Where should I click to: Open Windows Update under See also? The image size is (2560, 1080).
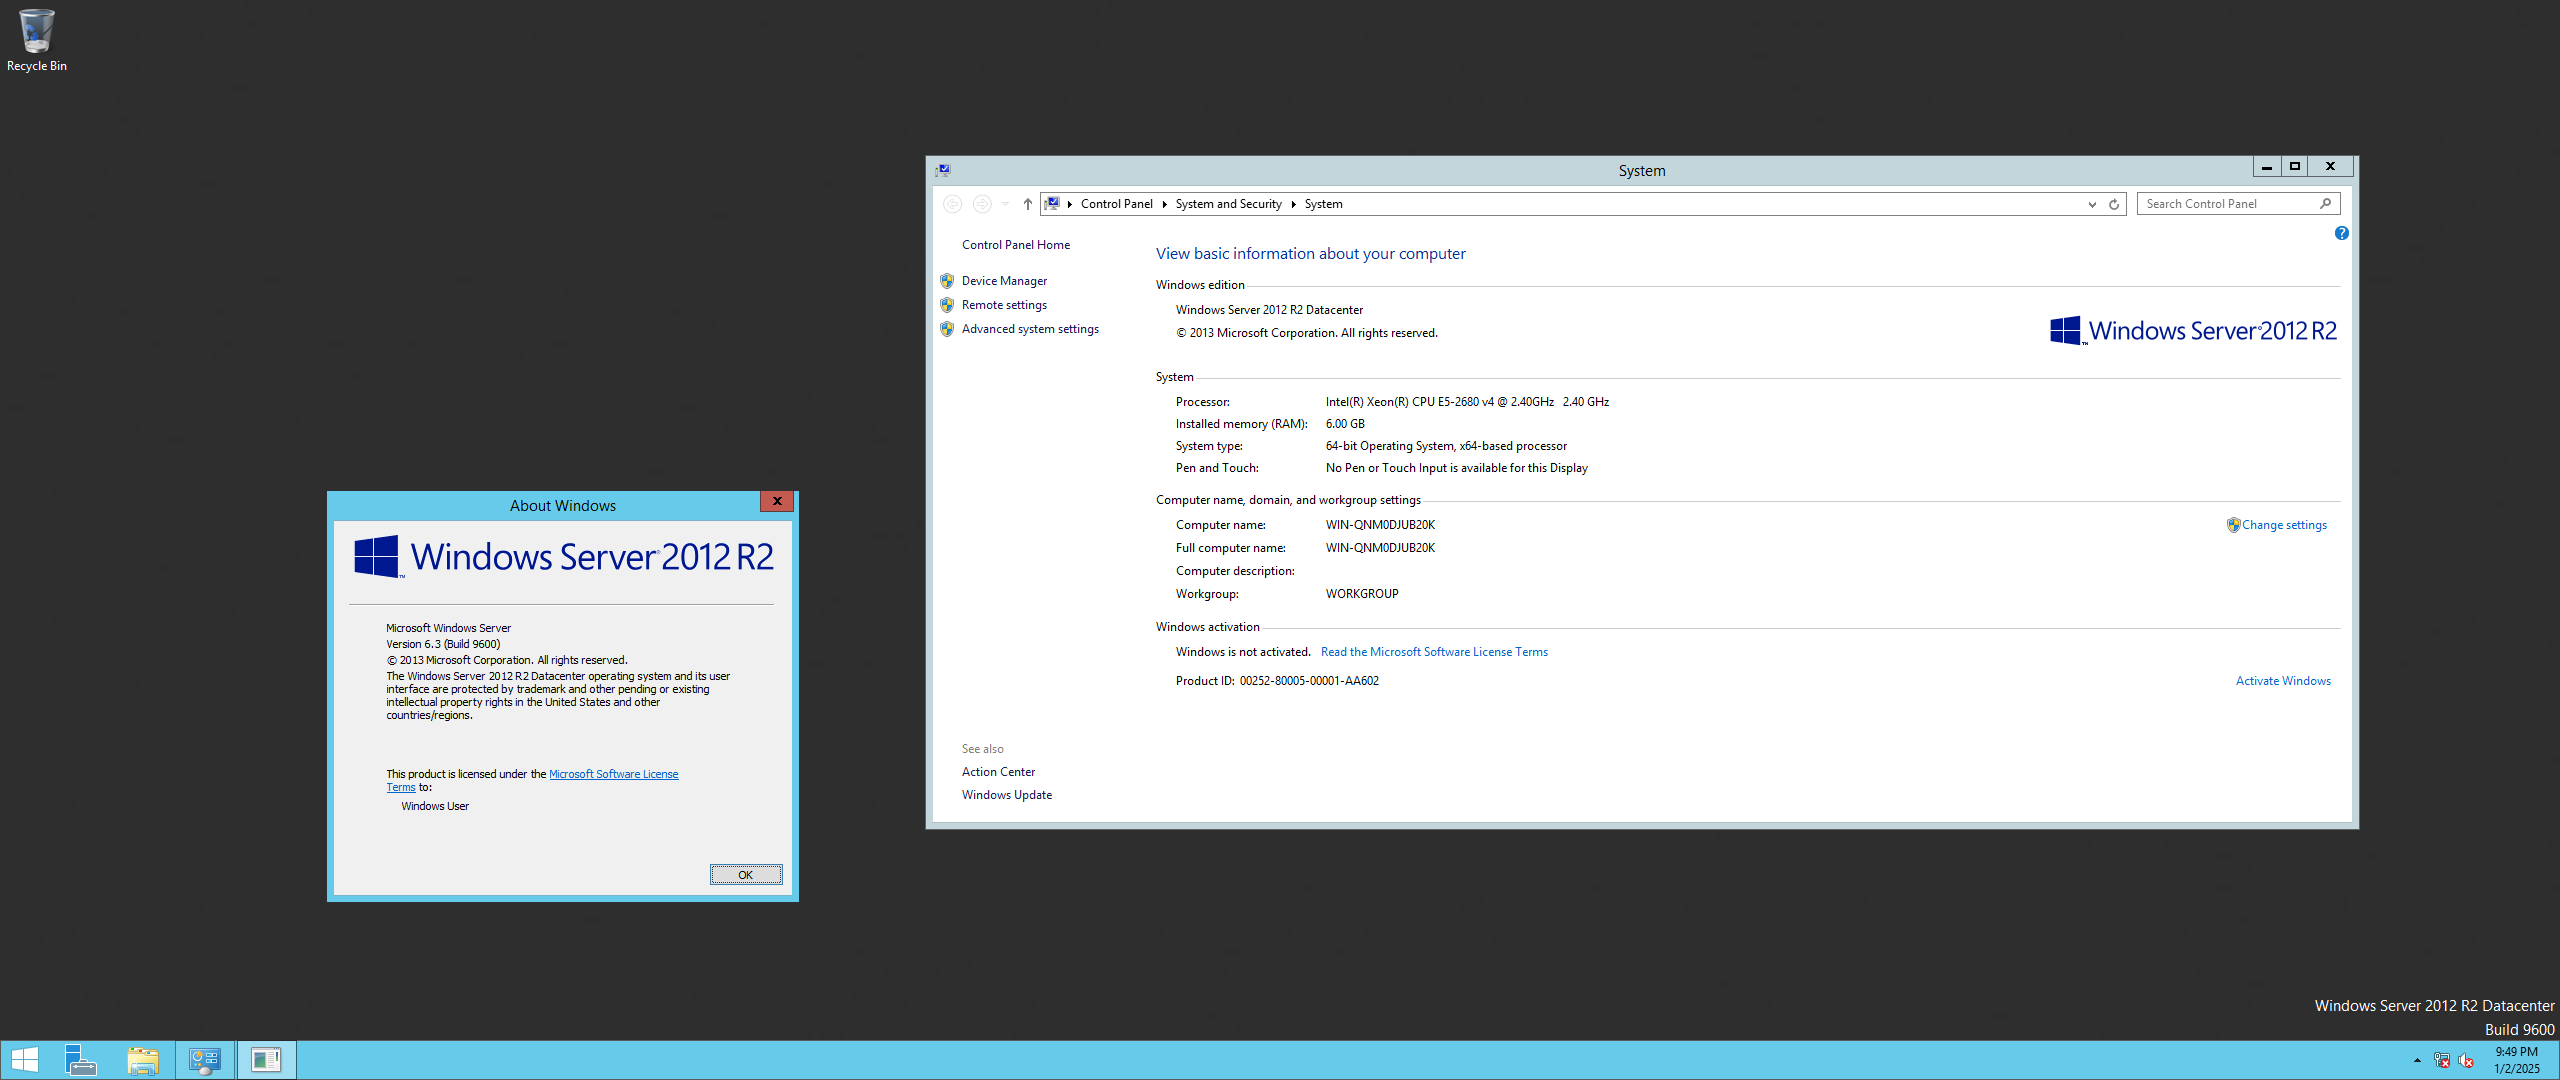(1006, 795)
